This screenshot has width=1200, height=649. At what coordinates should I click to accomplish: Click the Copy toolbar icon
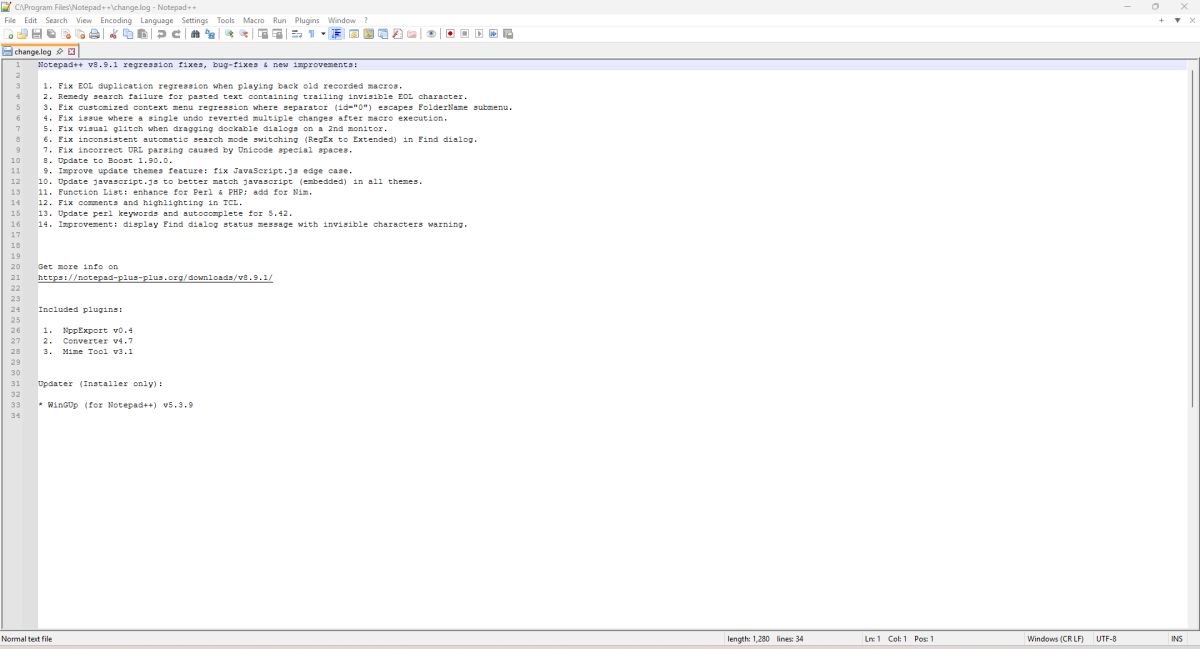(128, 33)
